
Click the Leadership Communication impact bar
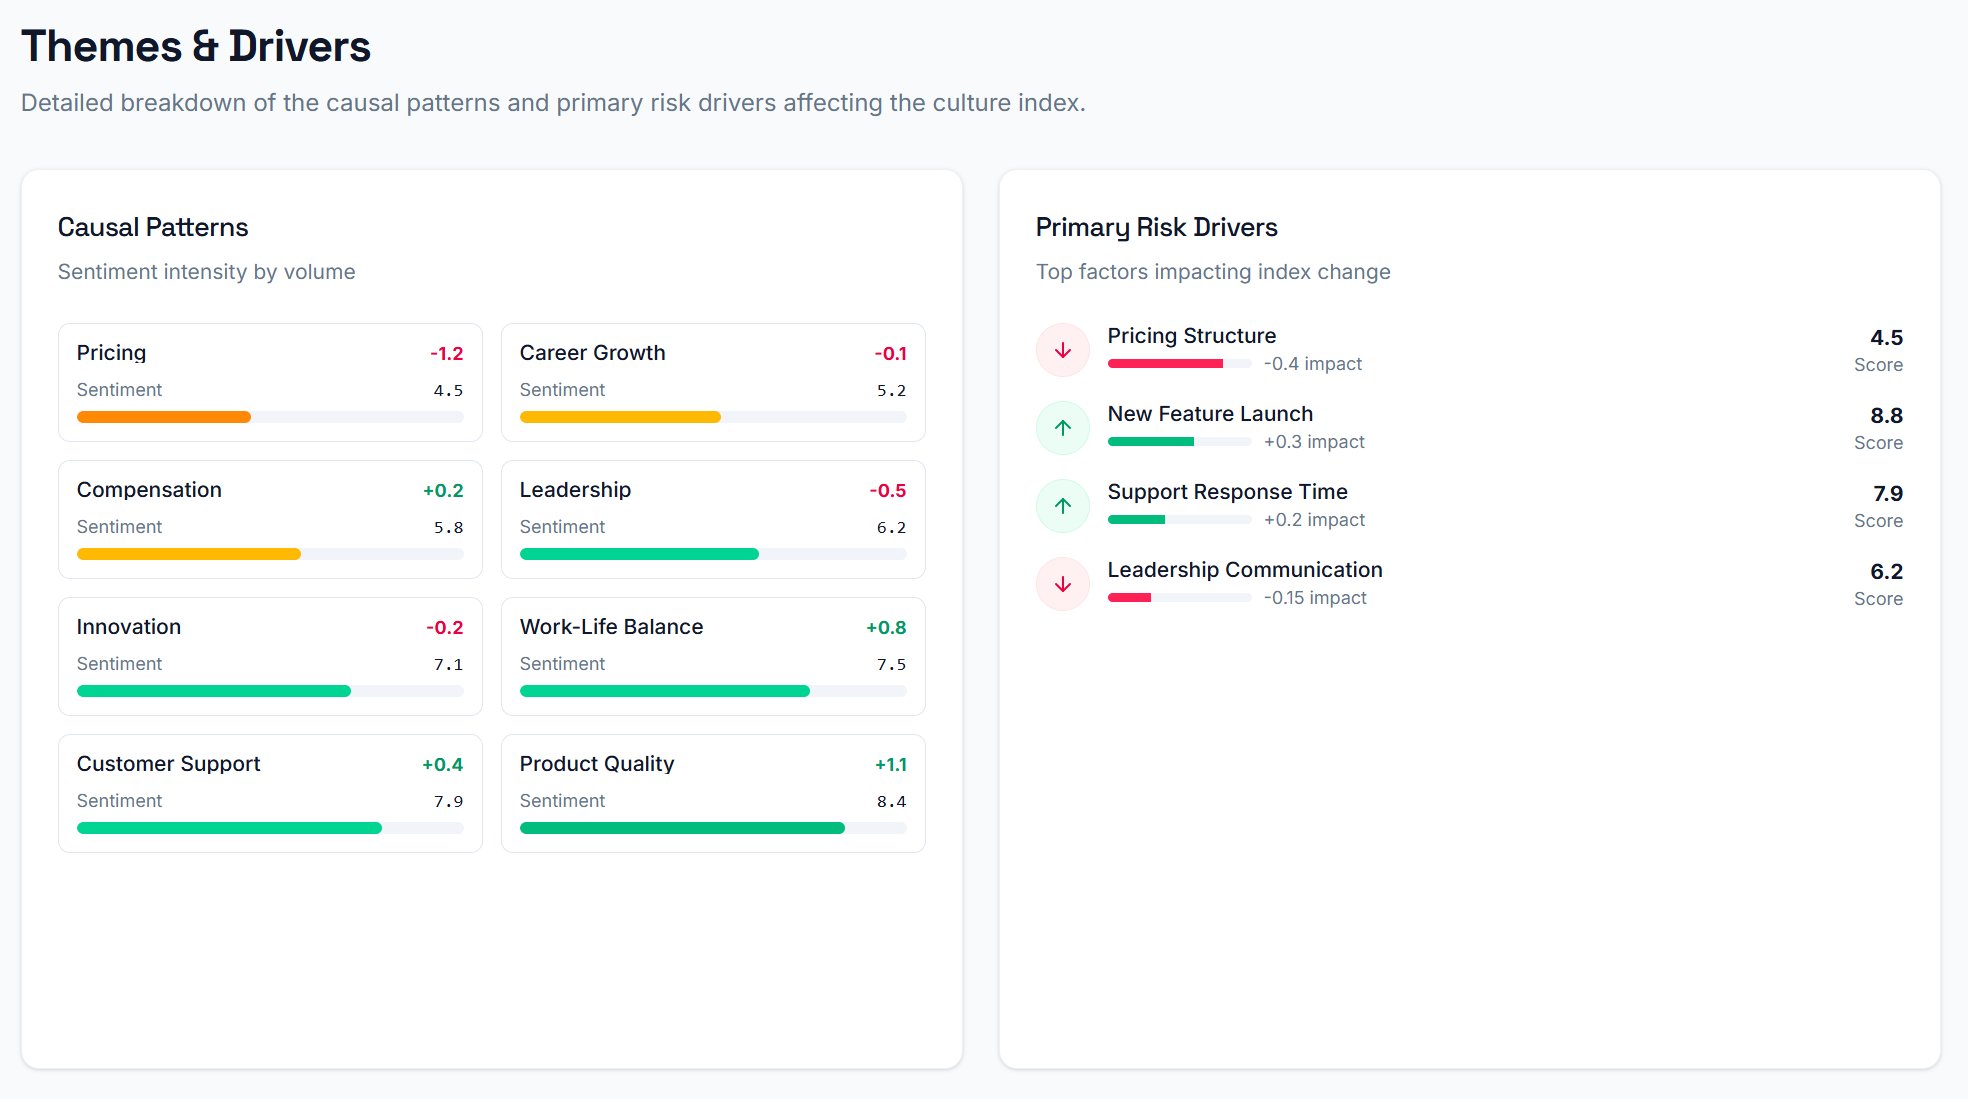(x=1180, y=597)
